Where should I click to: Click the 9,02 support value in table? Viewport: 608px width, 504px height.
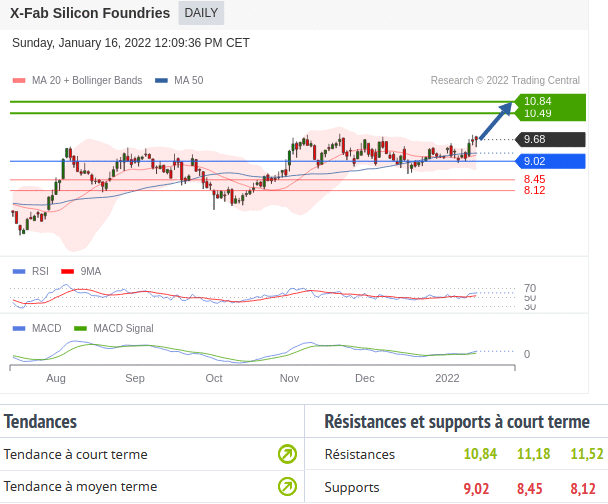pos(476,488)
